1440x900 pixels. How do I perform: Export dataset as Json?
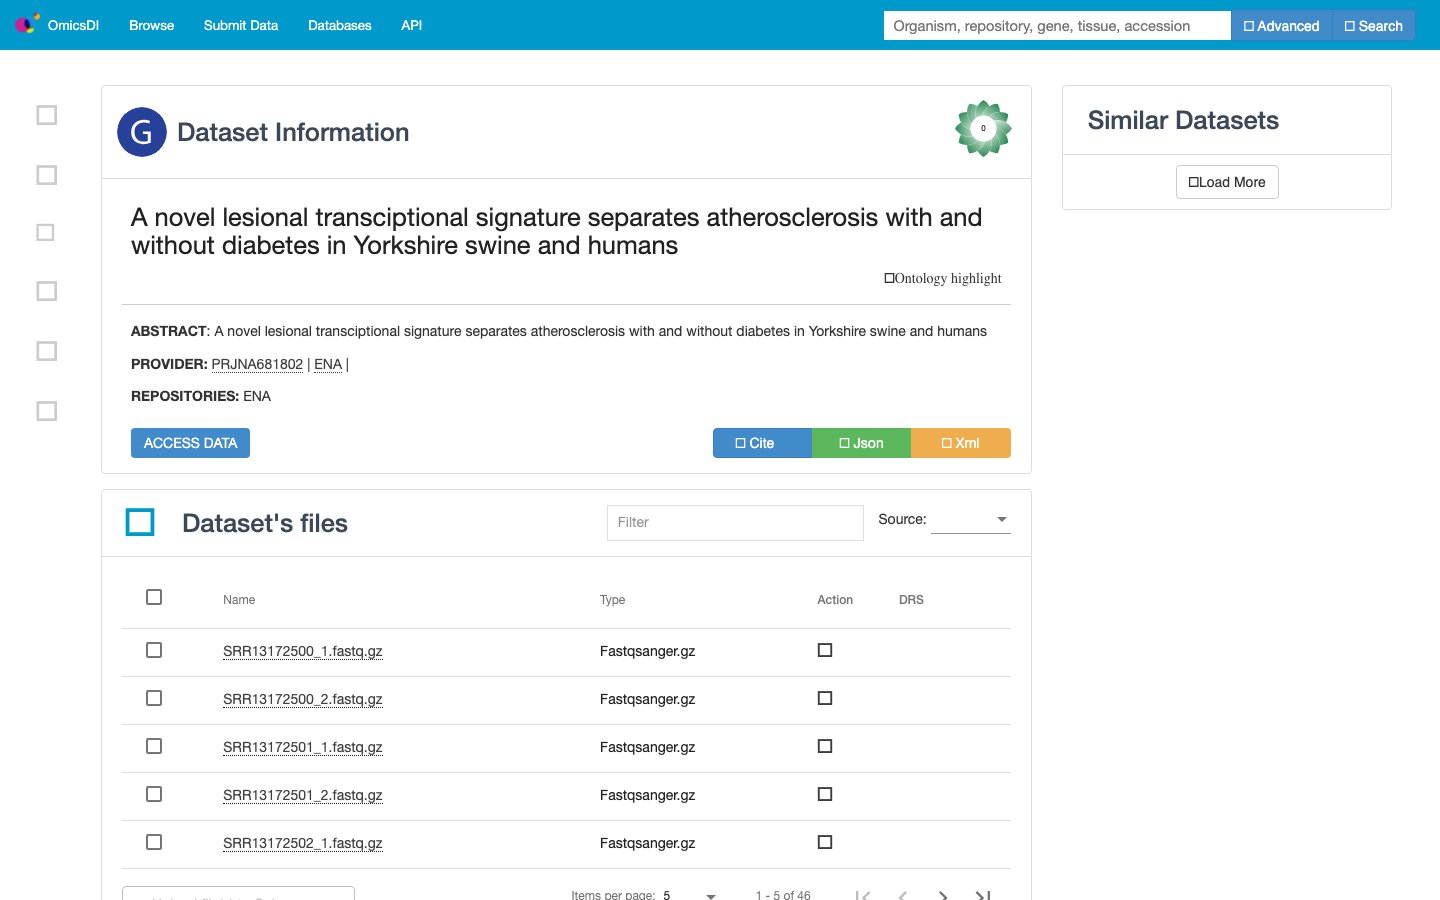[x=861, y=443]
